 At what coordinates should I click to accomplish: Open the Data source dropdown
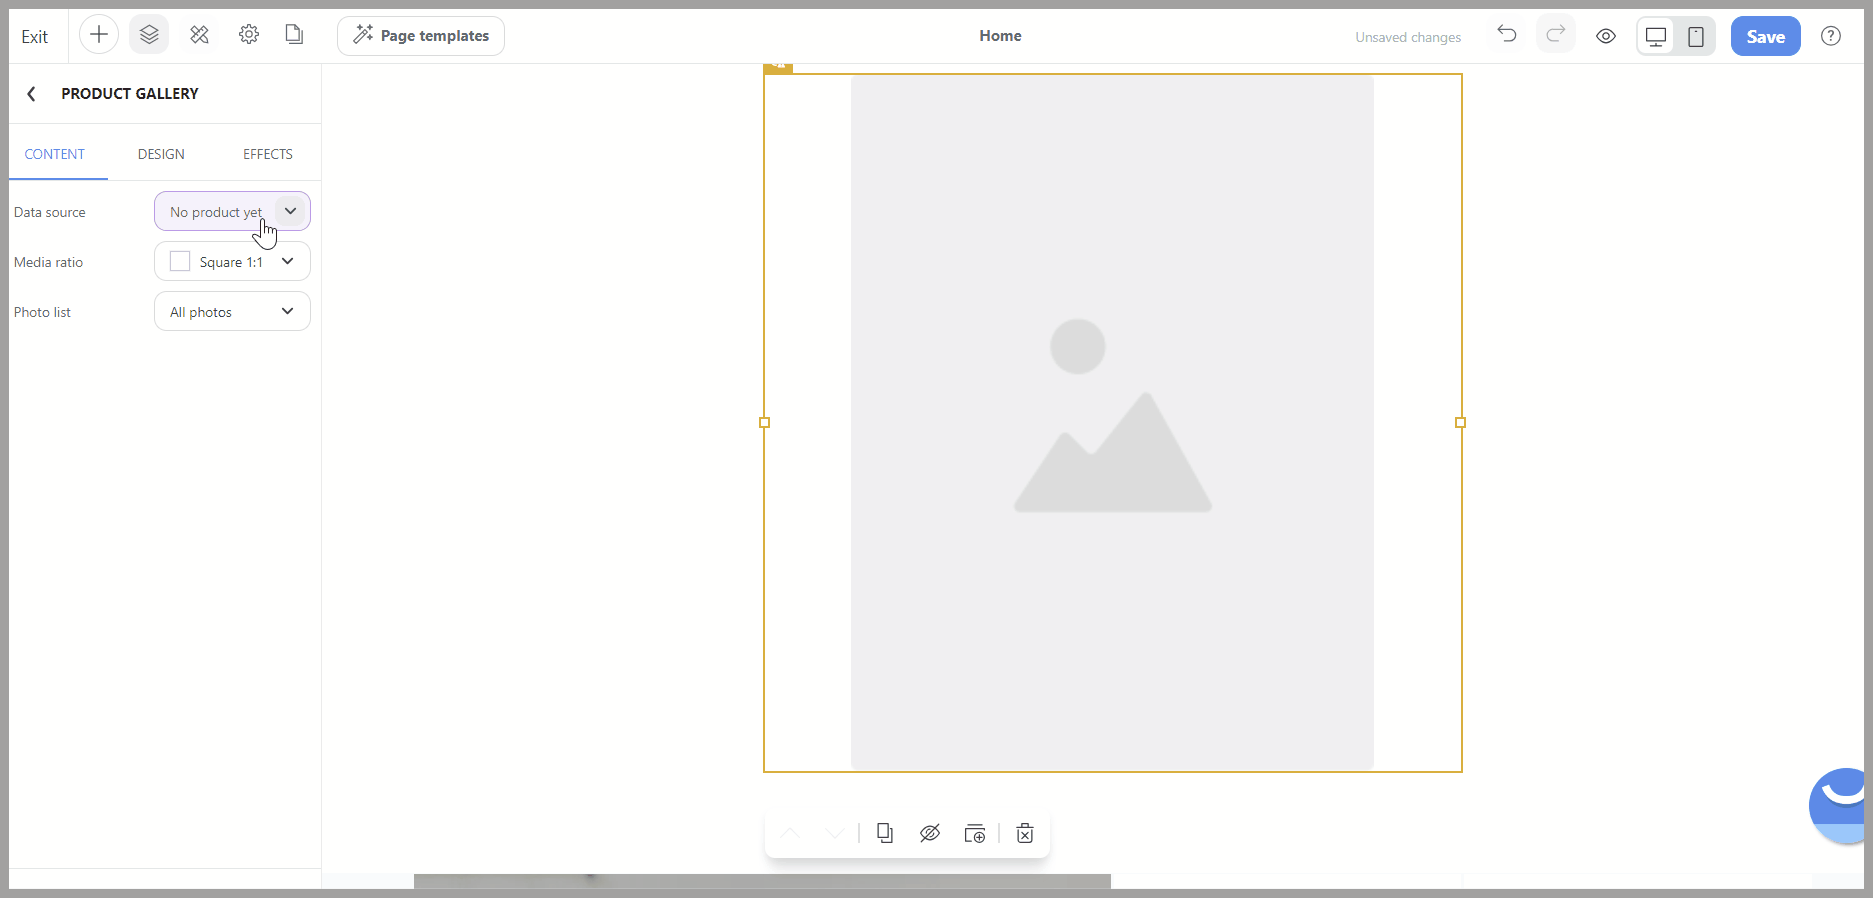[x=232, y=212]
